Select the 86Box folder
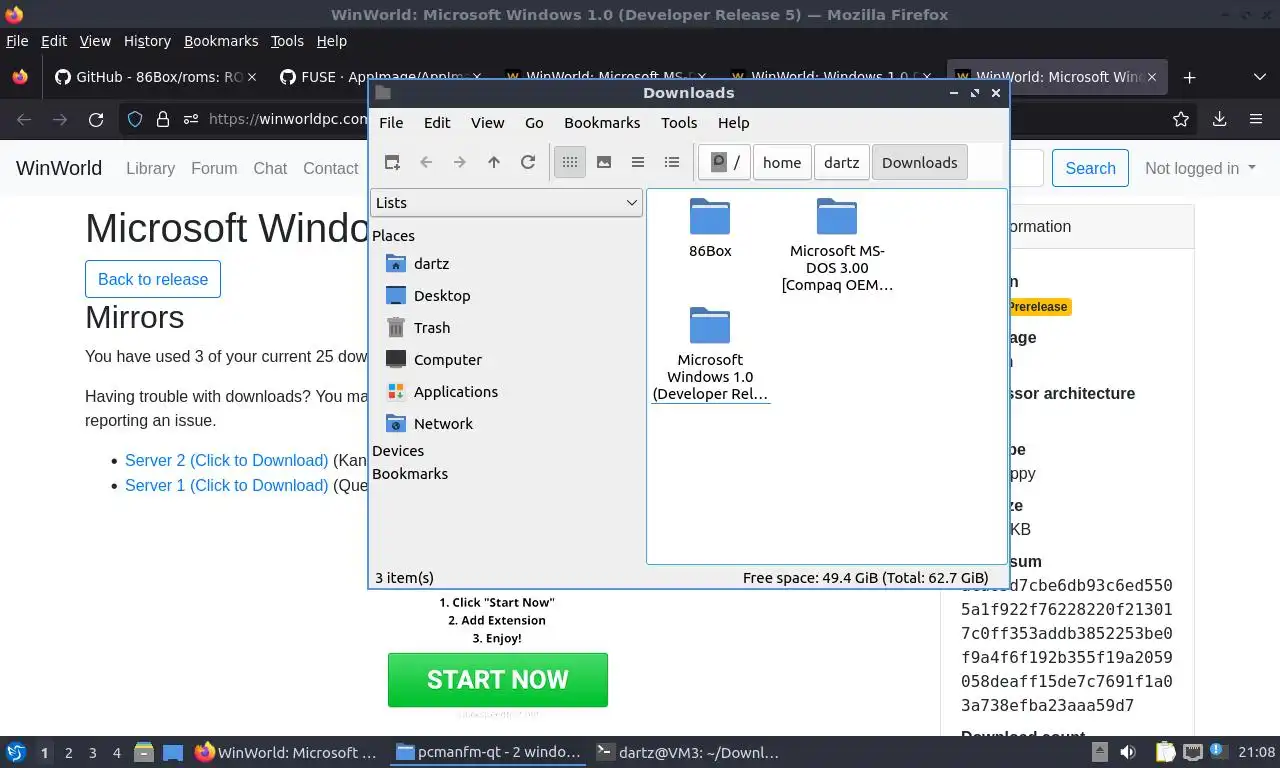The height and width of the screenshot is (768, 1280). (710, 229)
